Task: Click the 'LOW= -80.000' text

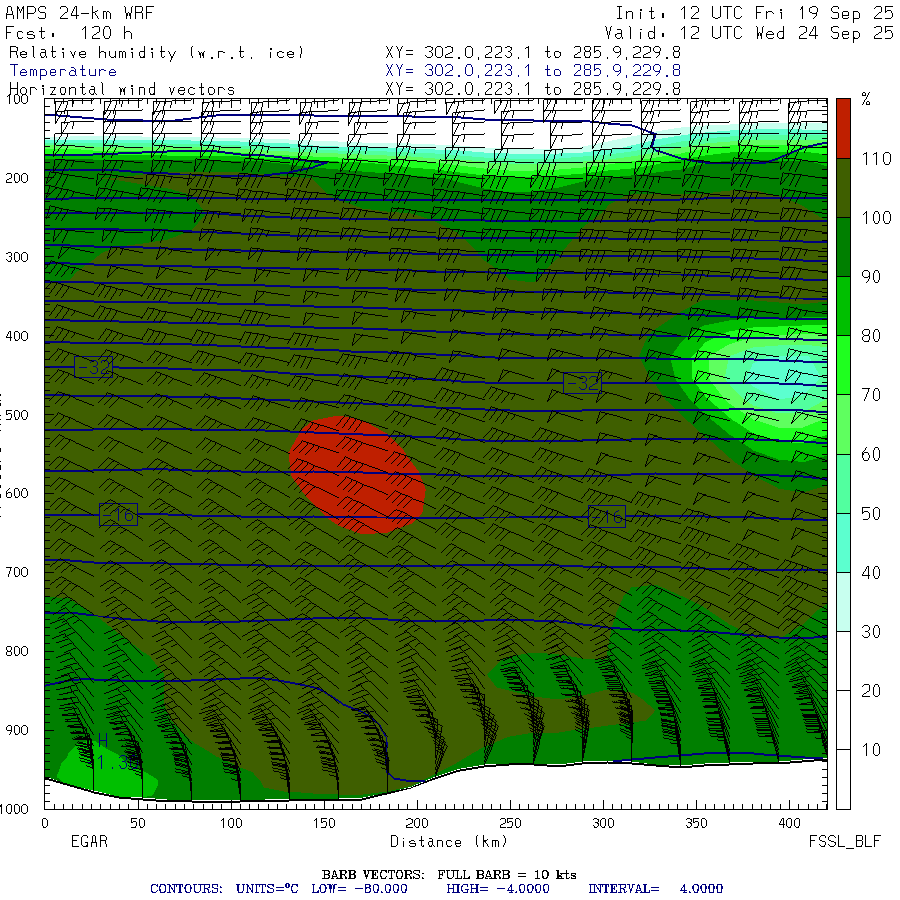Action: (359, 889)
